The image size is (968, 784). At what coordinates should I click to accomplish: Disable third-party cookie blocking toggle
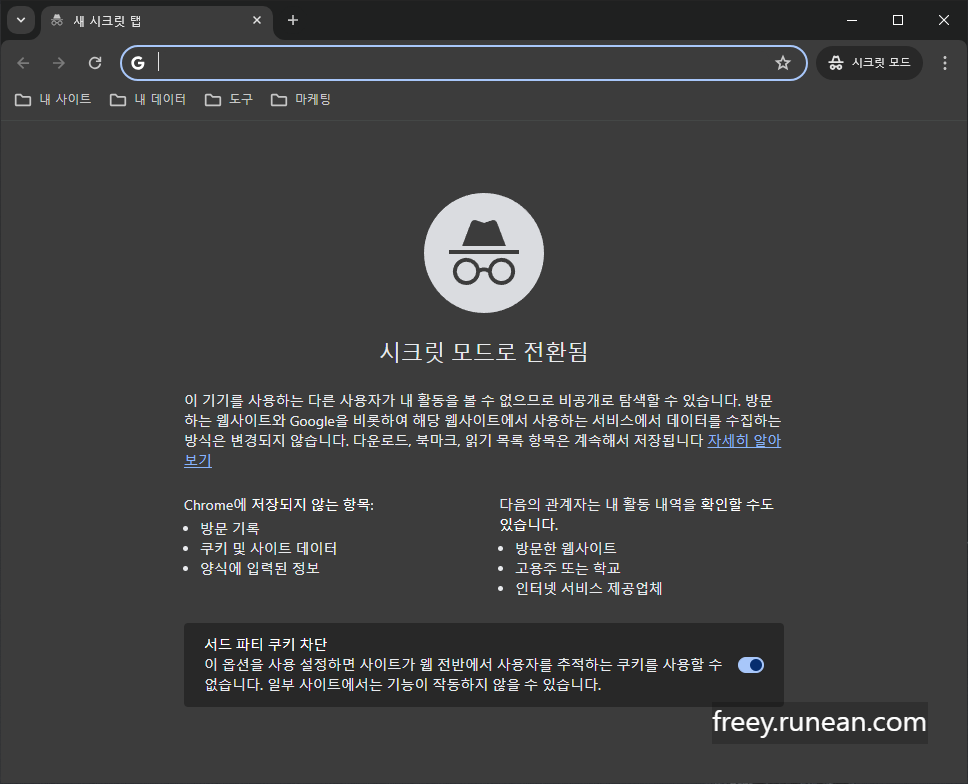tap(750, 664)
